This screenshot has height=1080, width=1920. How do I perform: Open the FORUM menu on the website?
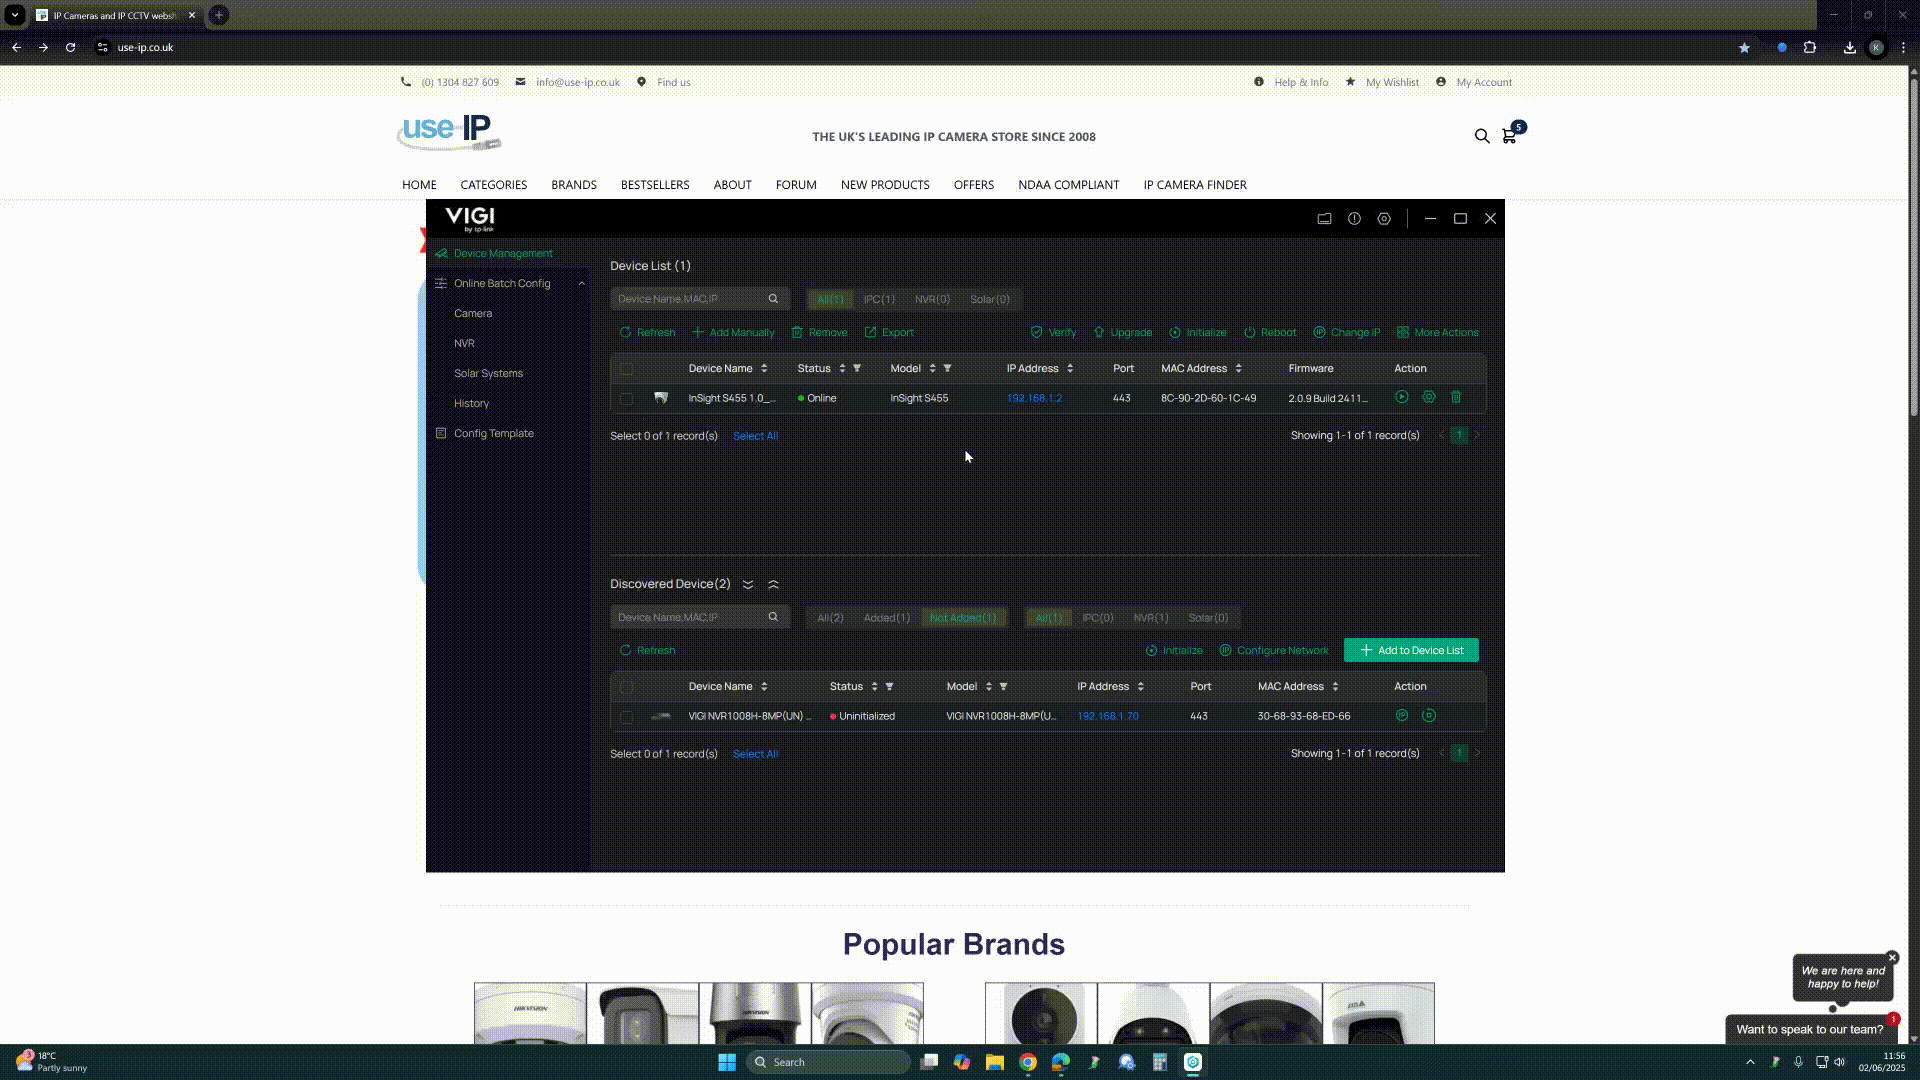[796, 185]
